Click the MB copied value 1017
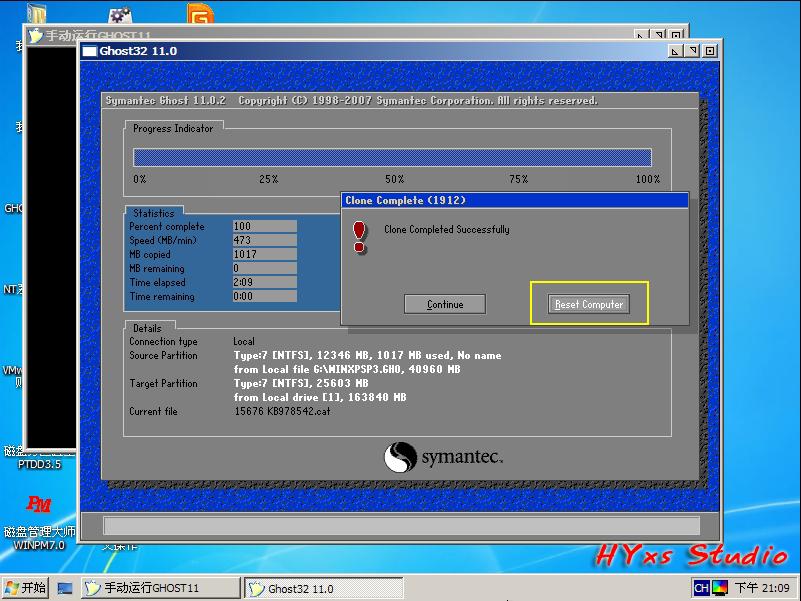The image size is (801, 601). (265, 254)
